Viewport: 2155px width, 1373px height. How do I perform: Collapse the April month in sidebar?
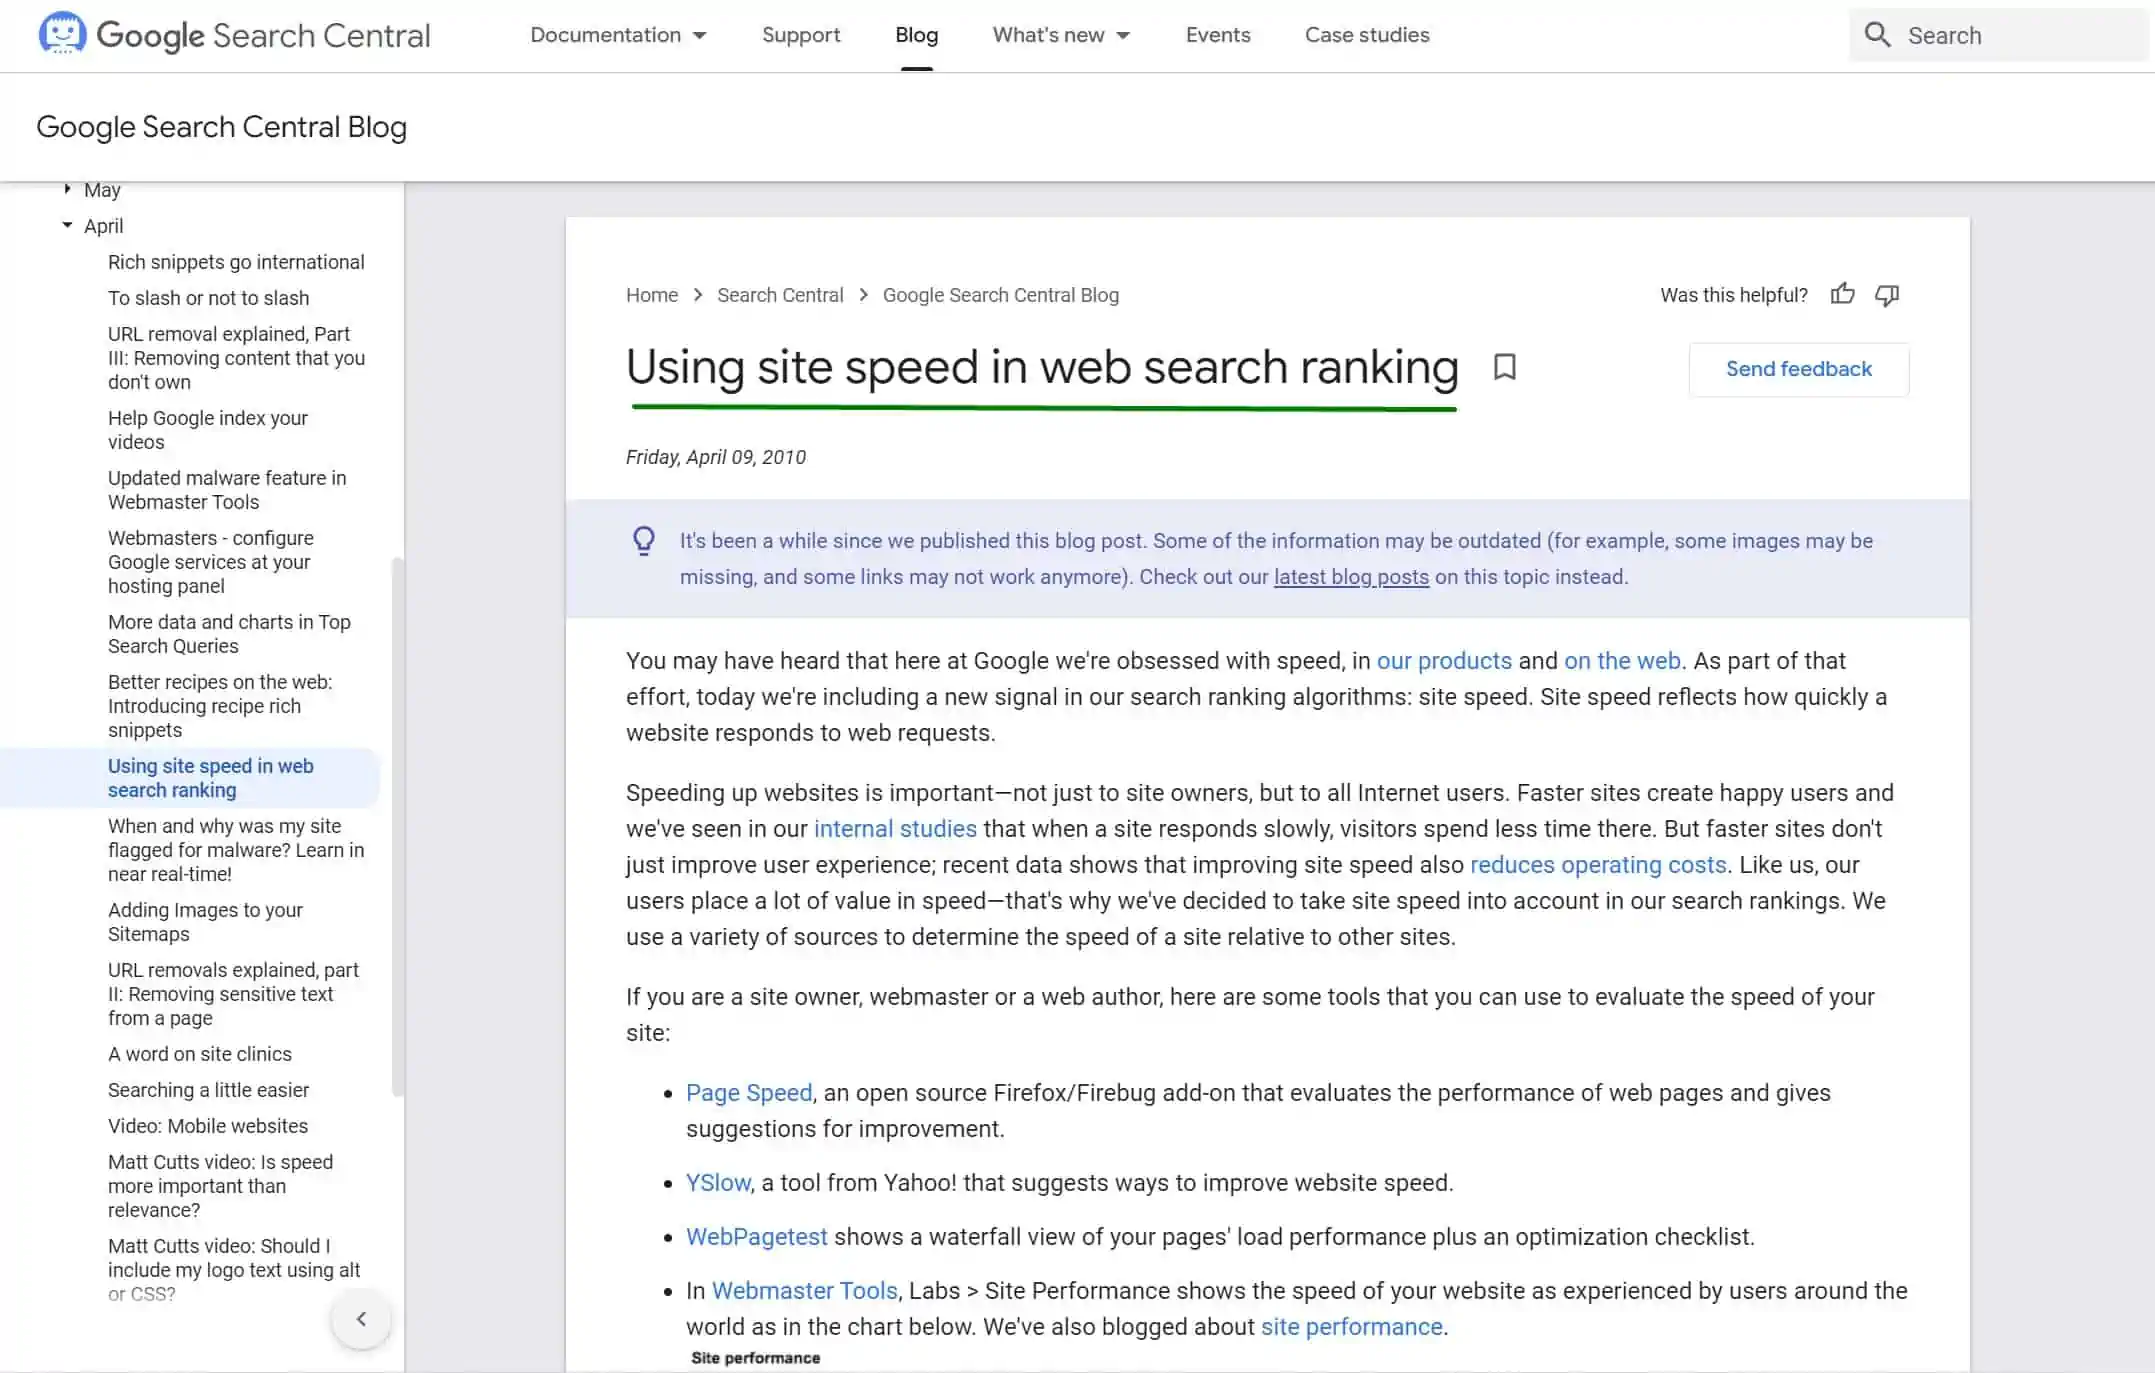coord(67,225)
